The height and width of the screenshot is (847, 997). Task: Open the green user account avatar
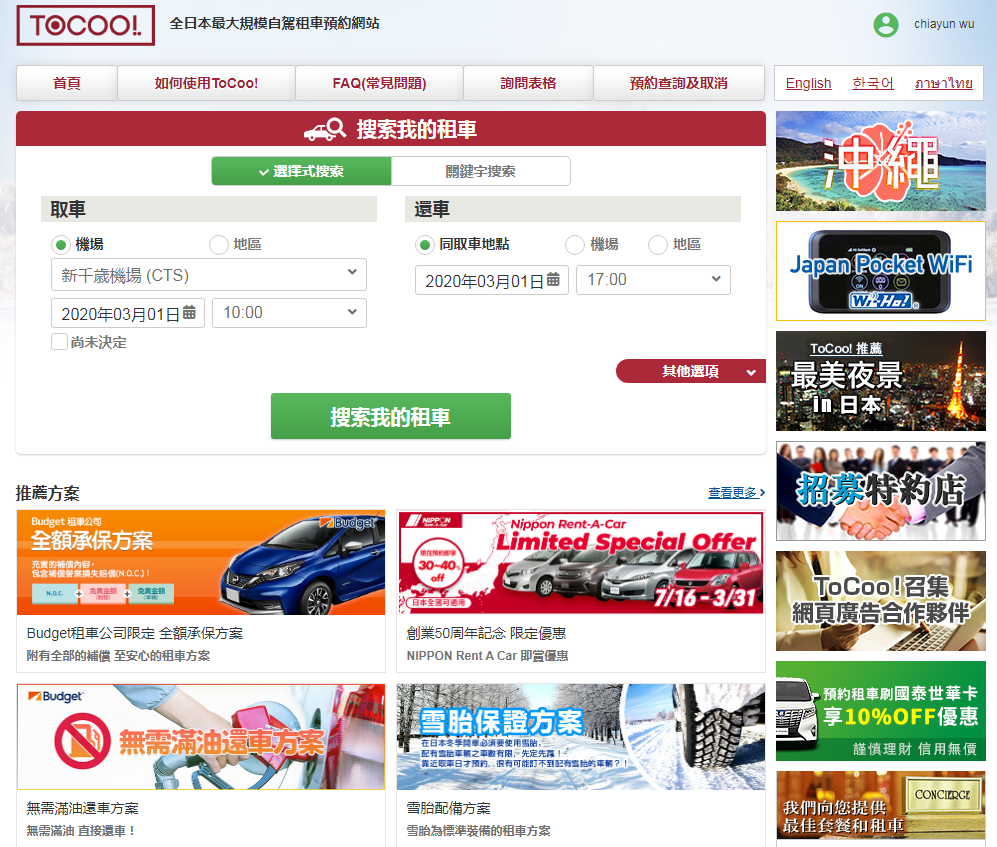(x=886, y=25)
